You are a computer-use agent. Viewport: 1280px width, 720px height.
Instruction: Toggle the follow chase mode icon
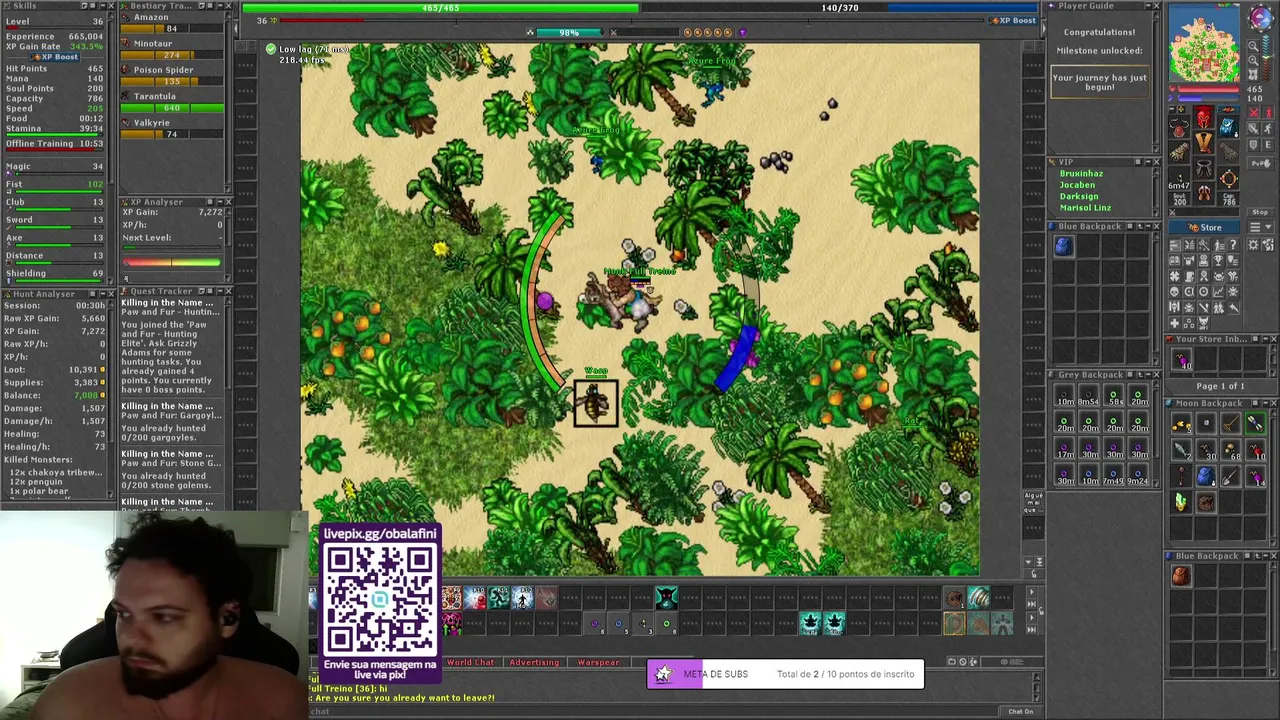coord(1267,128)
